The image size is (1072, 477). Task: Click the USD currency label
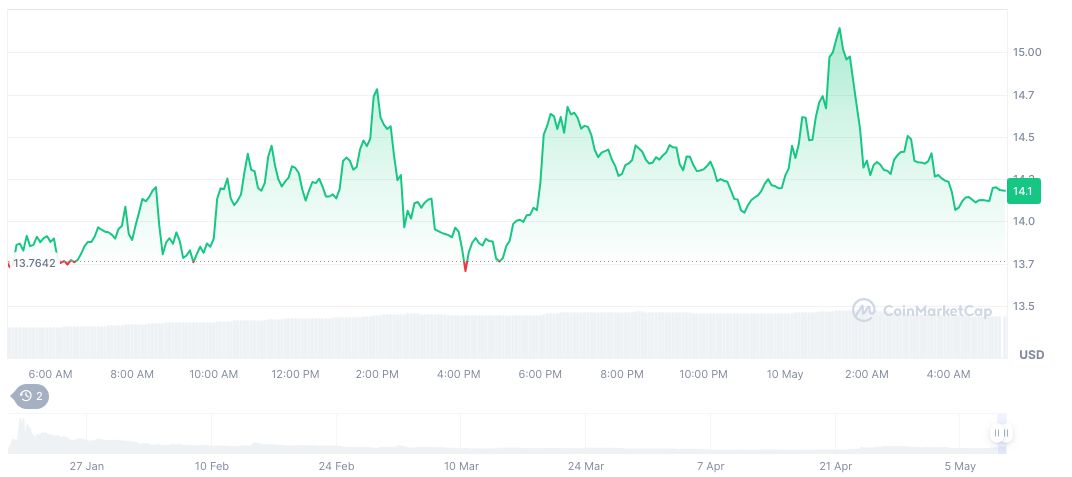(1031, 355)
